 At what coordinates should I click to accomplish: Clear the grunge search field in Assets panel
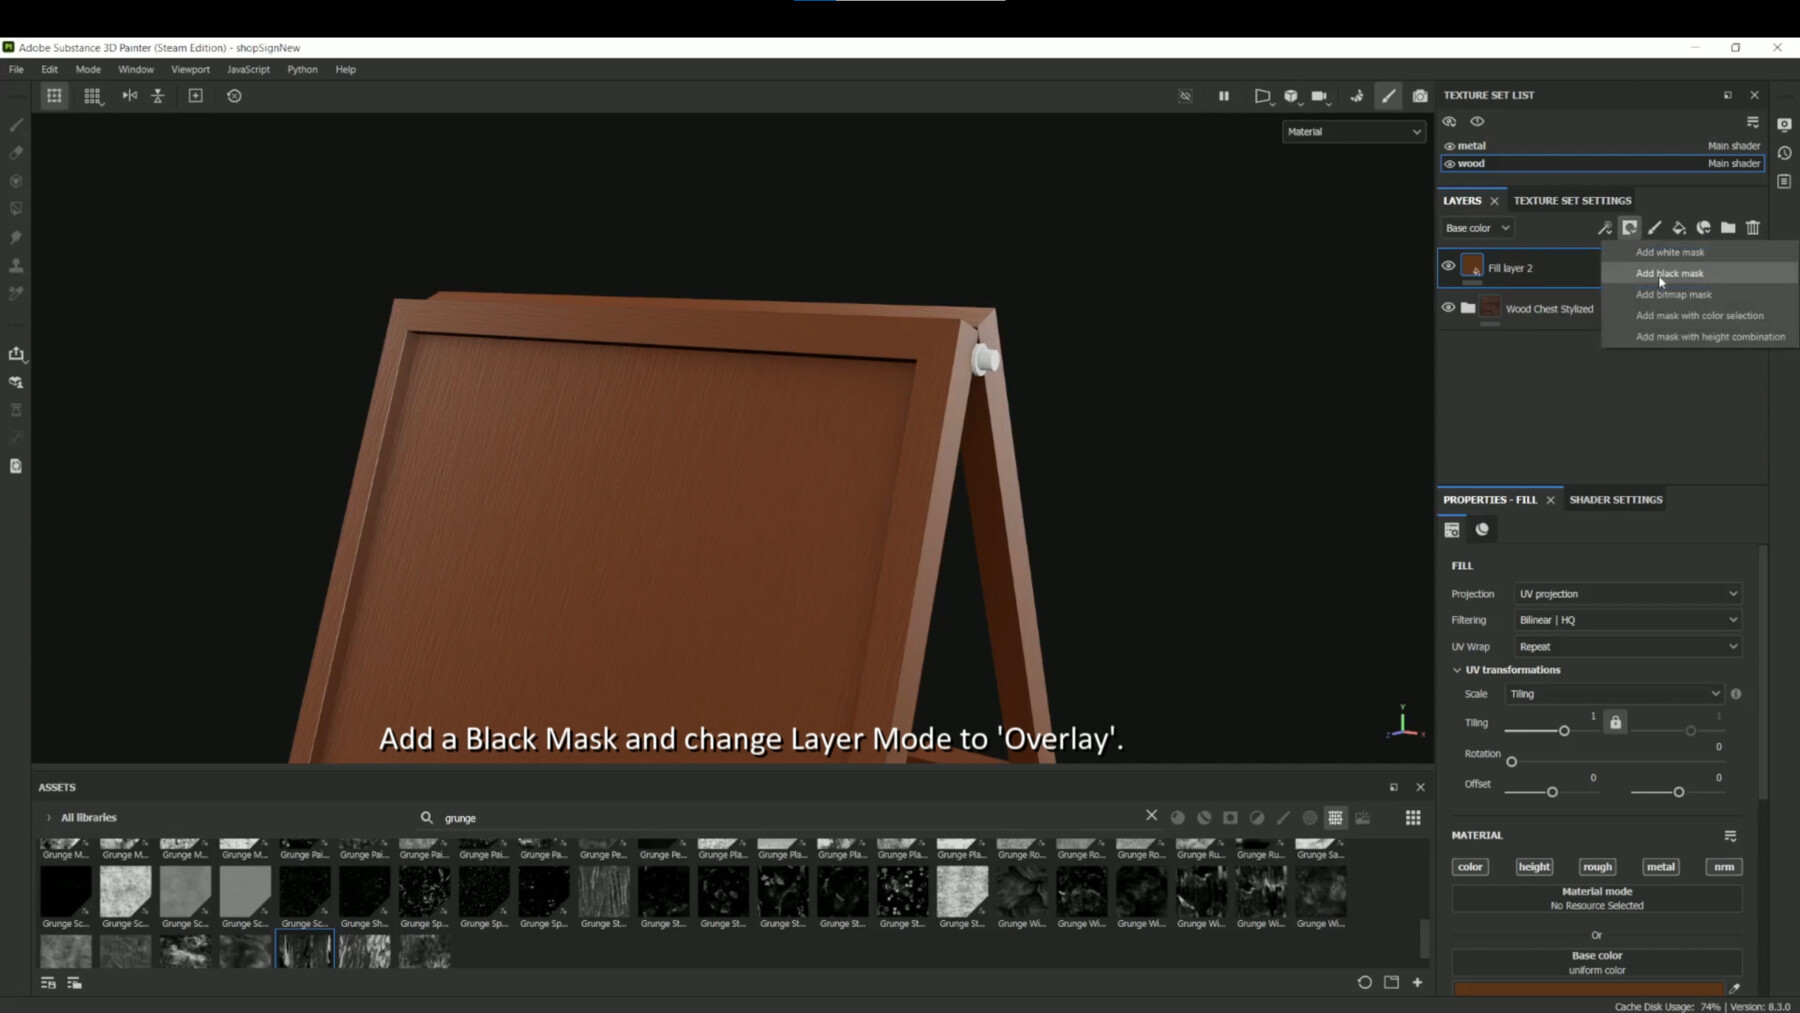tap(1151, 816)
